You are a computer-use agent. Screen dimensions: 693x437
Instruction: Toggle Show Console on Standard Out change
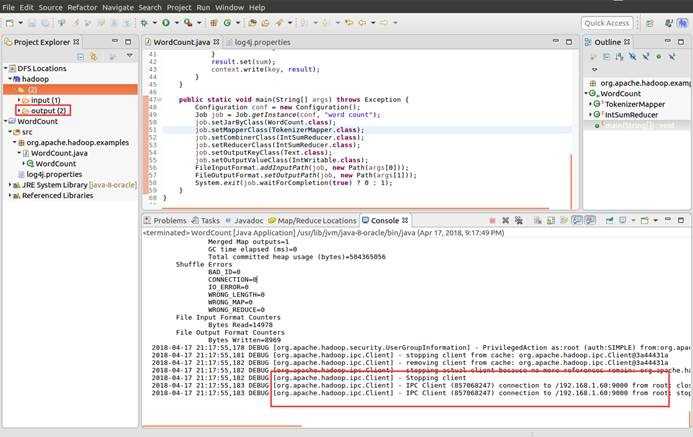coord(577,220)
